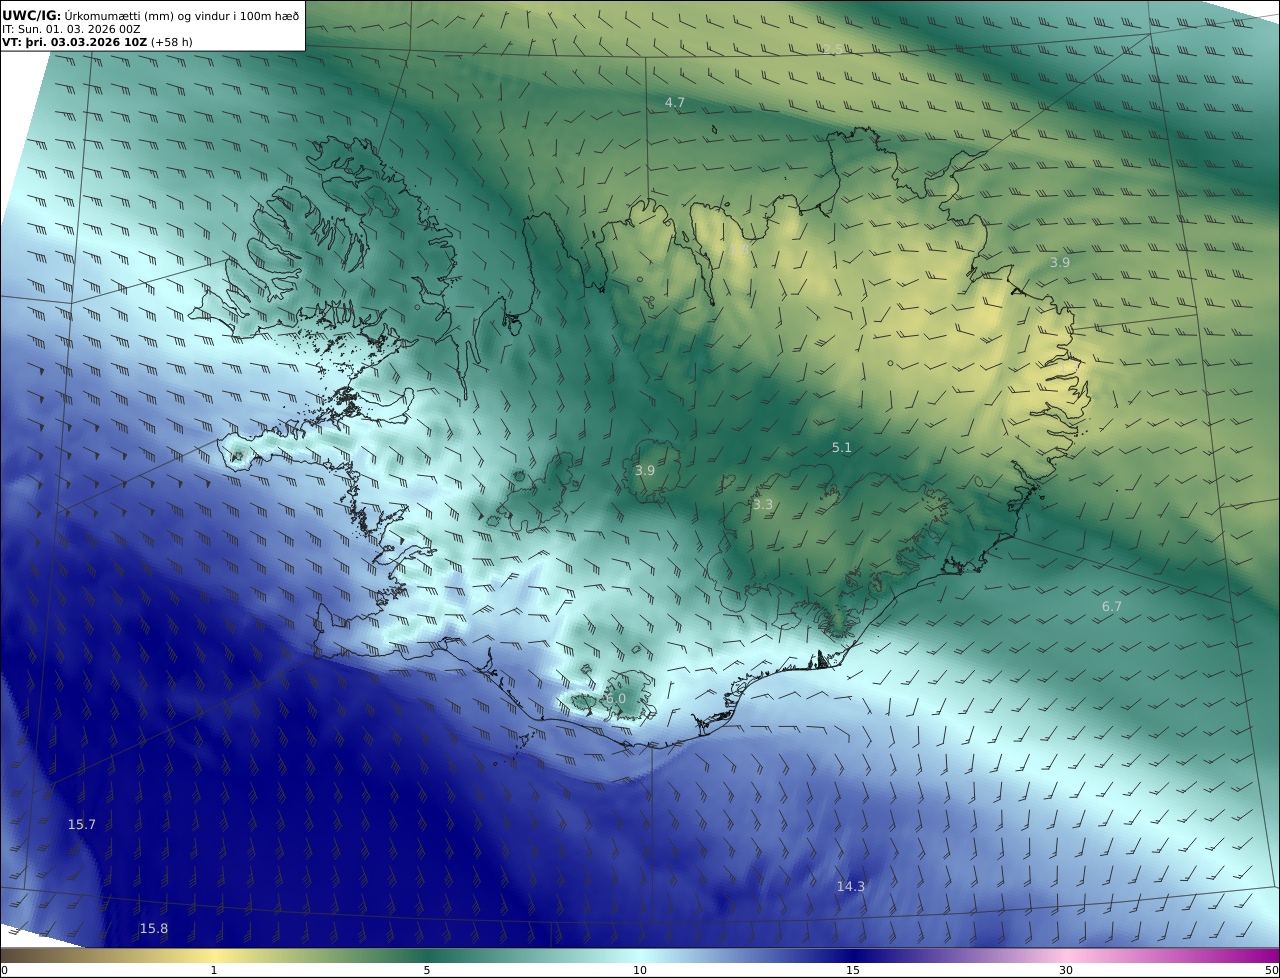This screenshot has height=978, width=1280.
Task: Click the 6.7 value southeast of Iceland
Action: (1112, 607)
